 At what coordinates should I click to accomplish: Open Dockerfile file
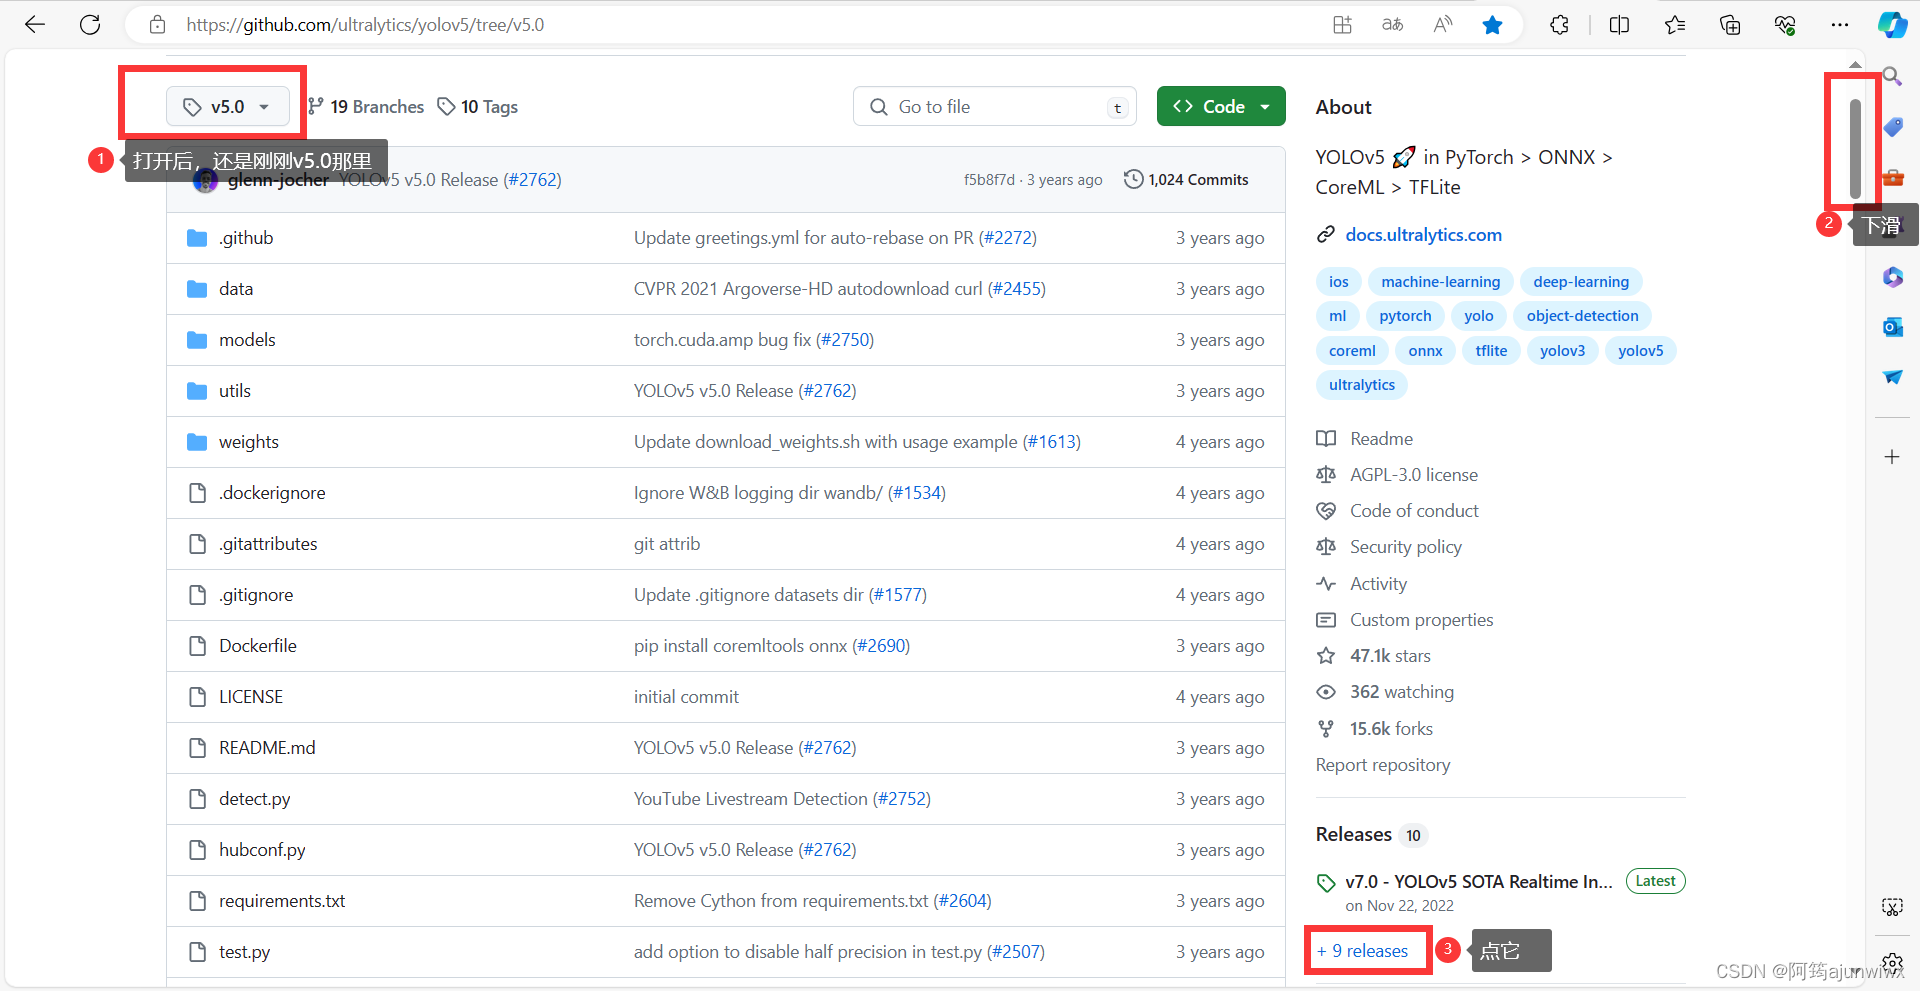click(258, 646)
